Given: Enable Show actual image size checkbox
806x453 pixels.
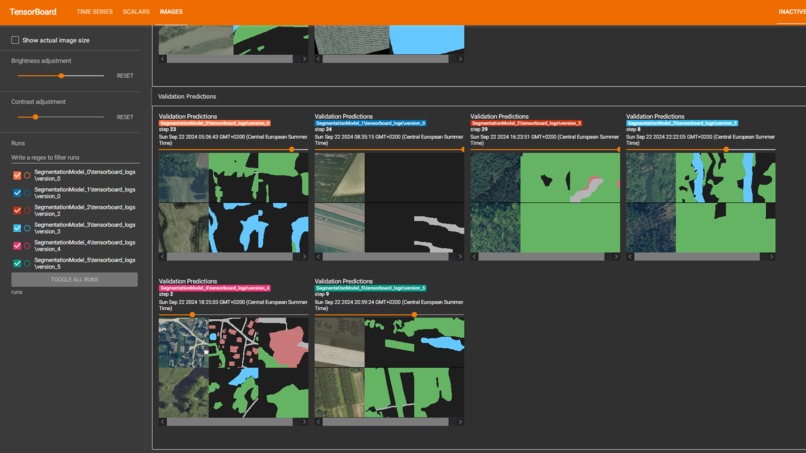Looking at the screenshot, I should 15,40.
